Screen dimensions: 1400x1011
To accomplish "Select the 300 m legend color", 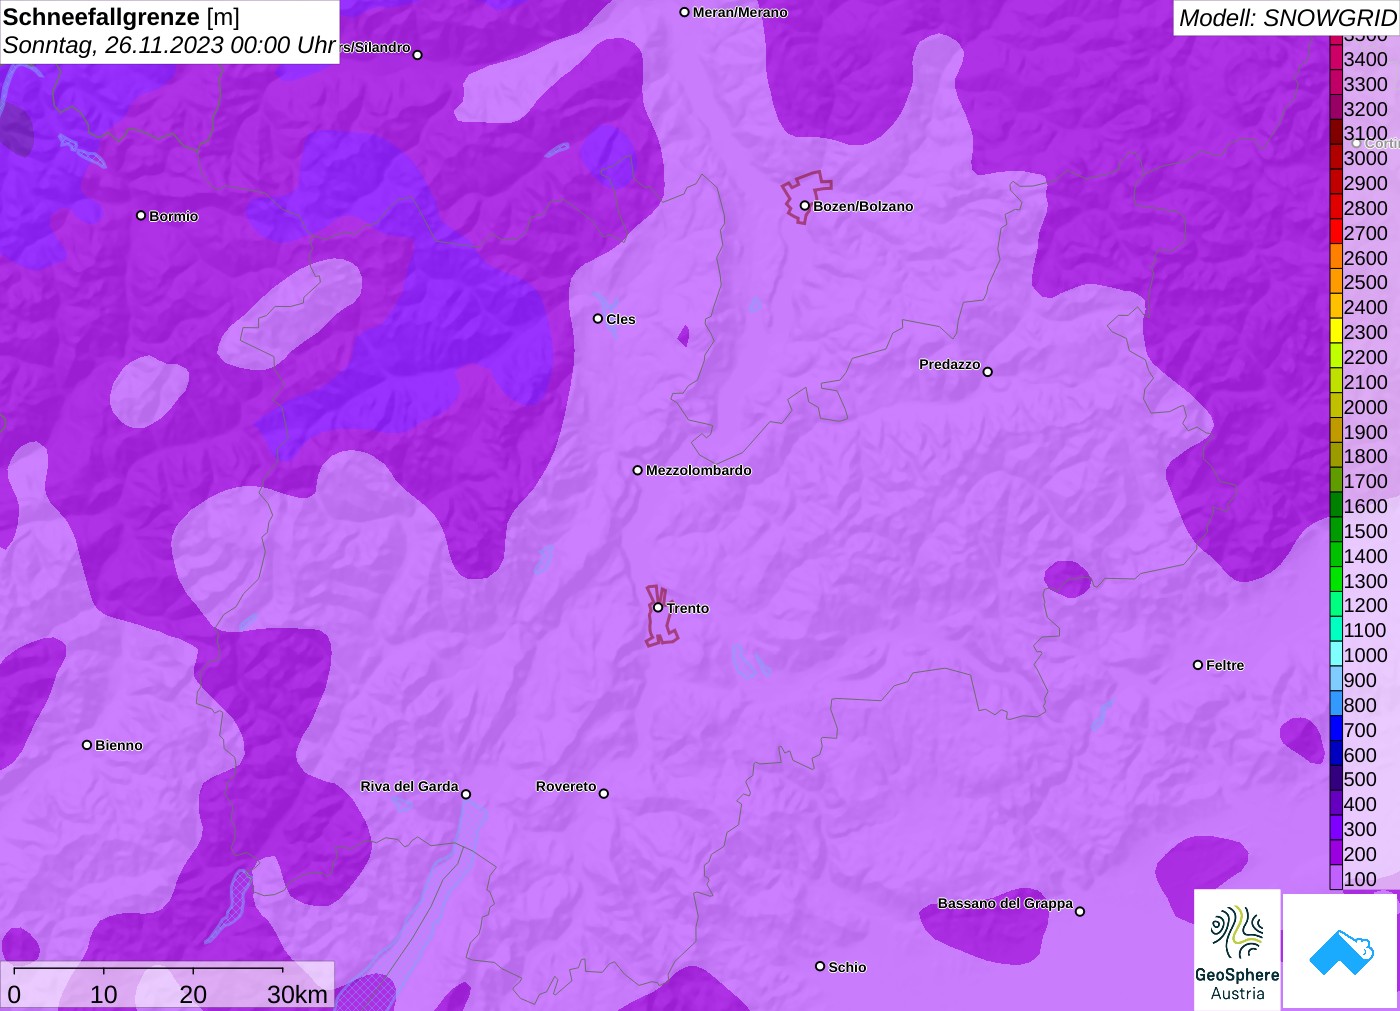I will click(x=1336, y=829).
